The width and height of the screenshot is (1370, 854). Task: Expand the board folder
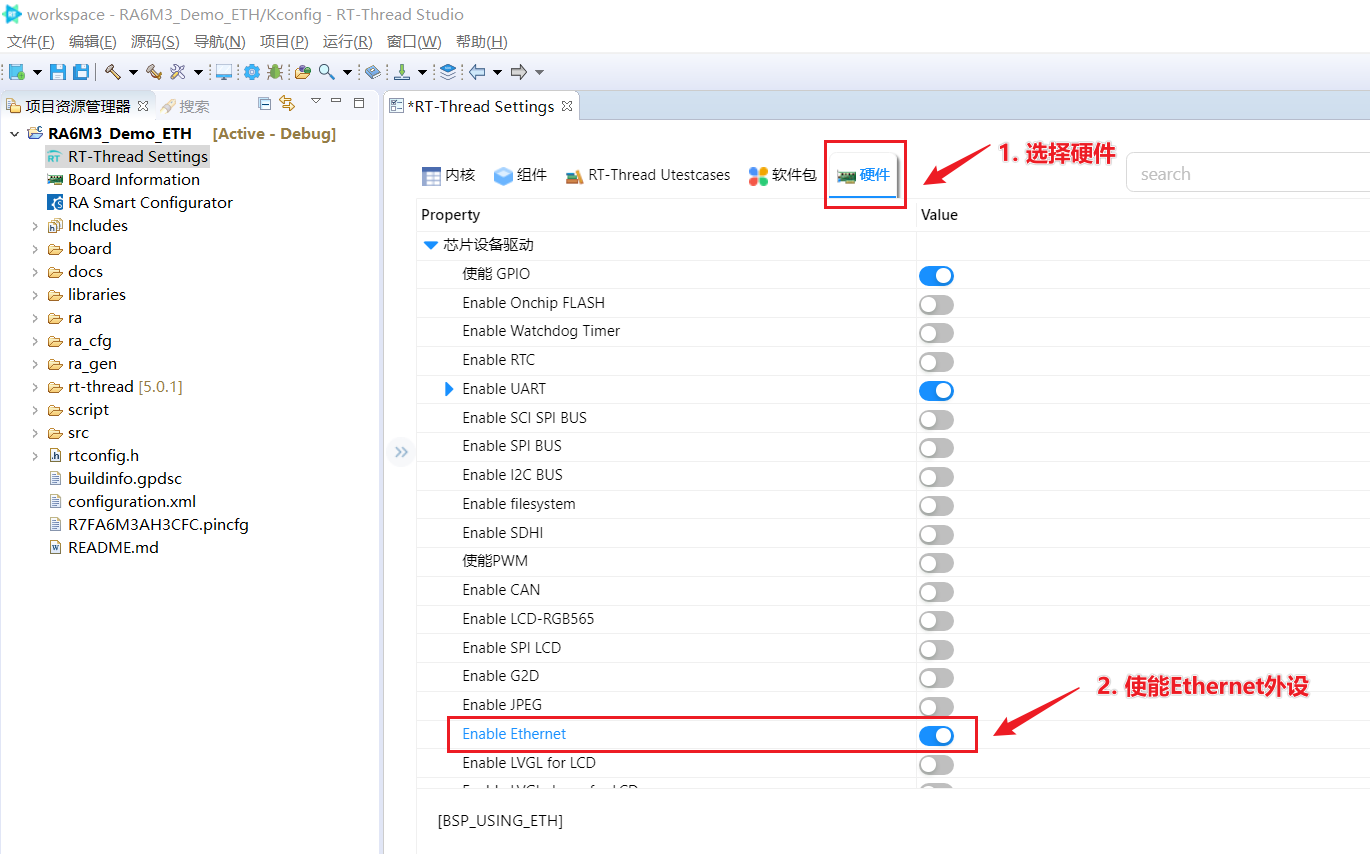[x=36, y=249]
